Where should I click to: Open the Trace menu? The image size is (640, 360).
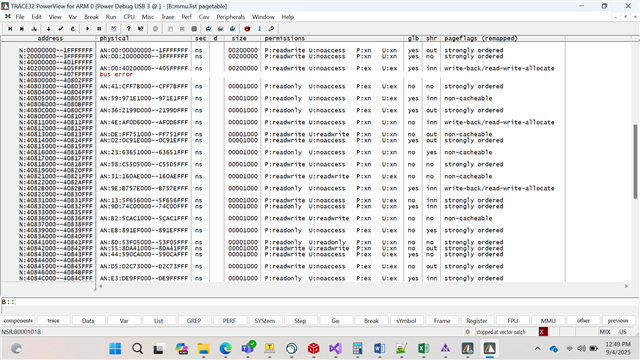pyautogui.click(x=167, y=17)
